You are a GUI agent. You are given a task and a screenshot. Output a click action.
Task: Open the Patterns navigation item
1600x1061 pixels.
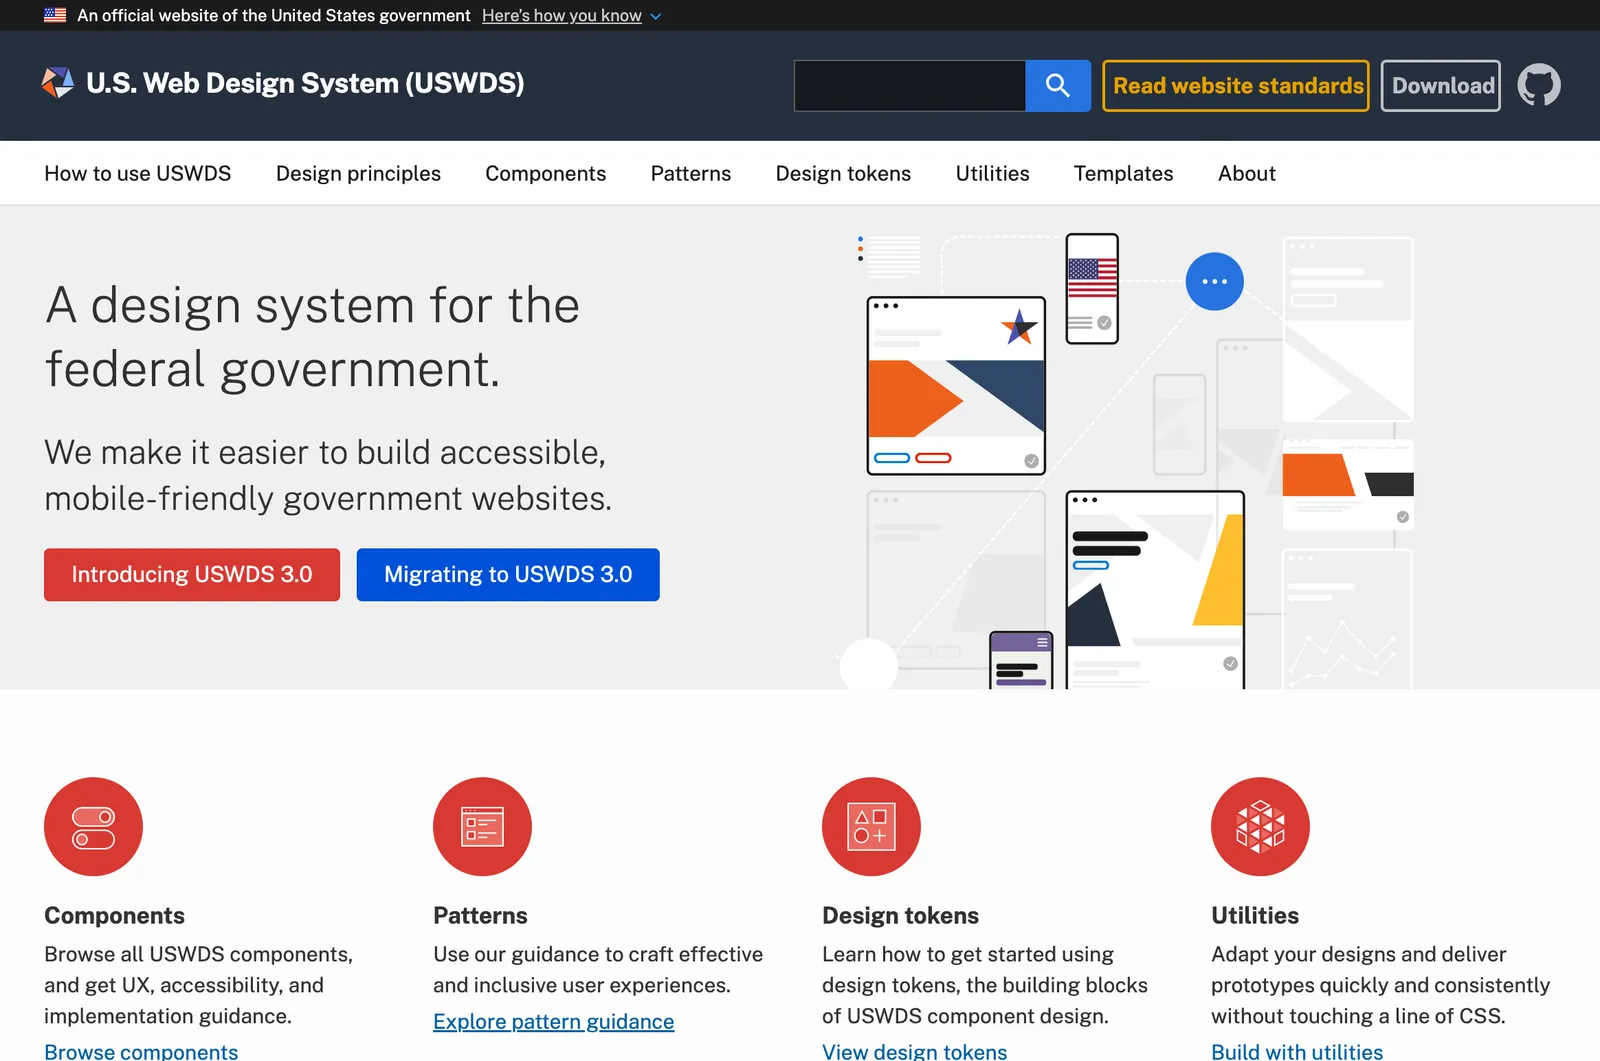[x=691, y=173]
